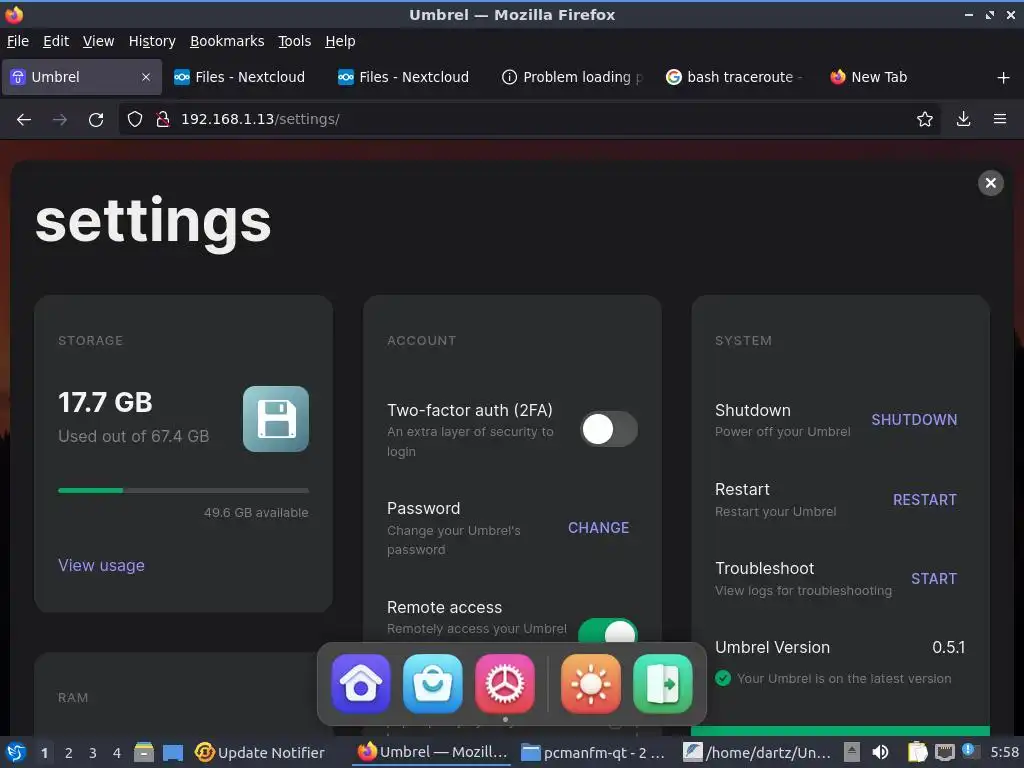Click the SHUTDOWN button

914,420
